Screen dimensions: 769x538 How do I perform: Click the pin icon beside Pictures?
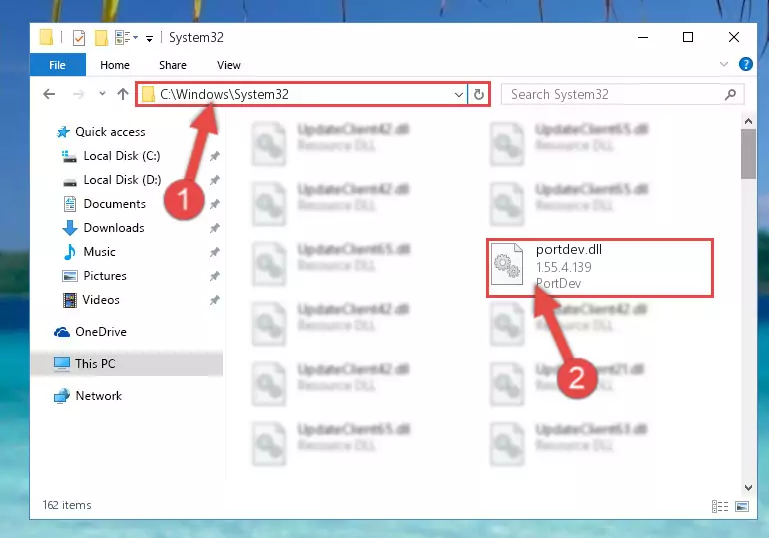click(x=214, y=276)
